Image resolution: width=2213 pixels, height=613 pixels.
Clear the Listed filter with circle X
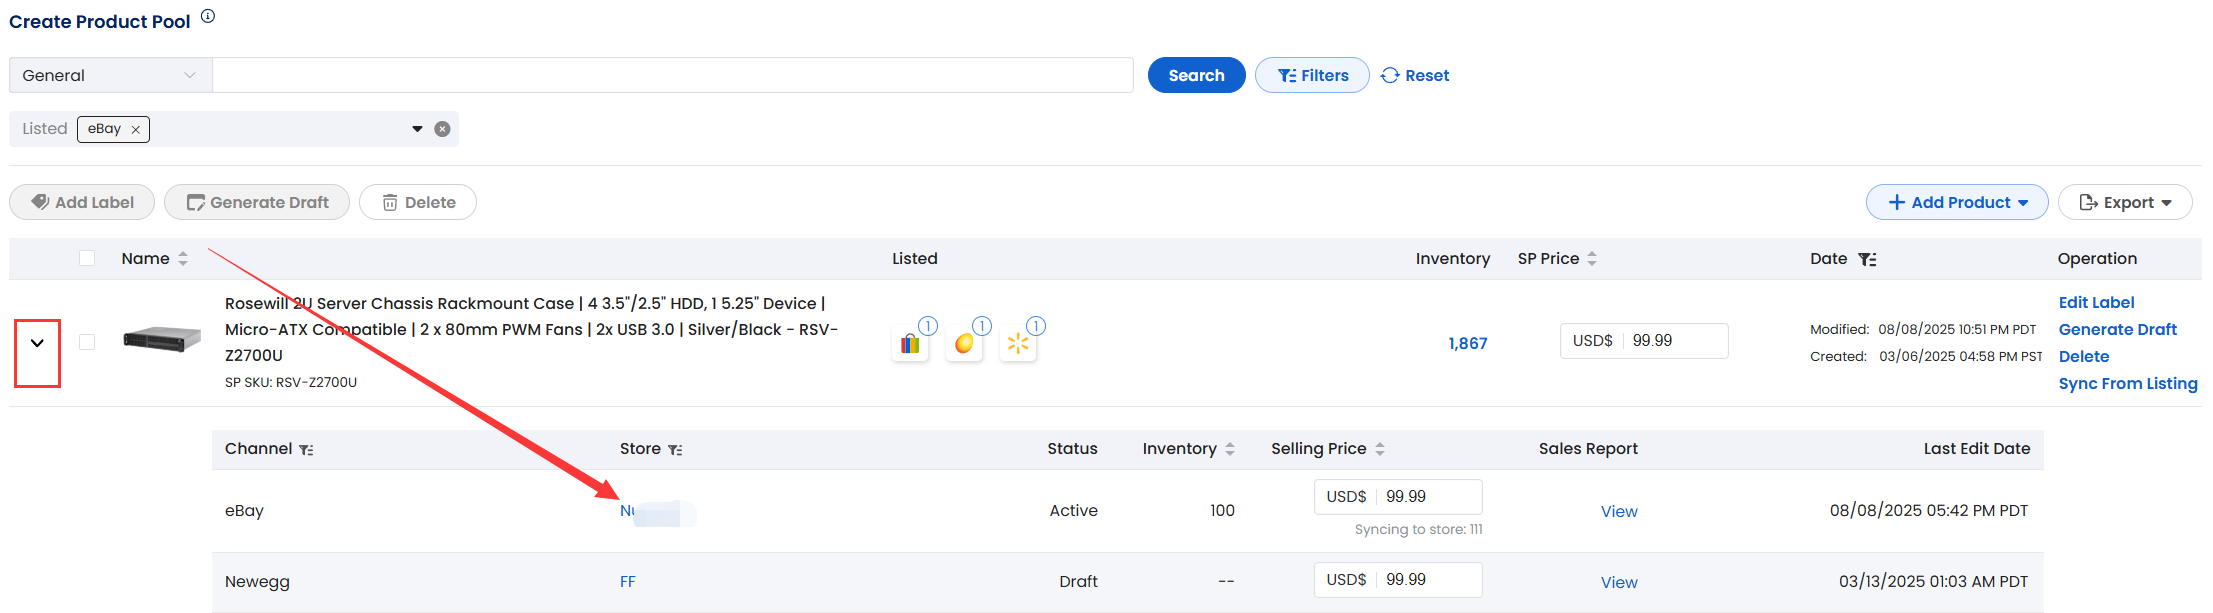pos(442,129)
